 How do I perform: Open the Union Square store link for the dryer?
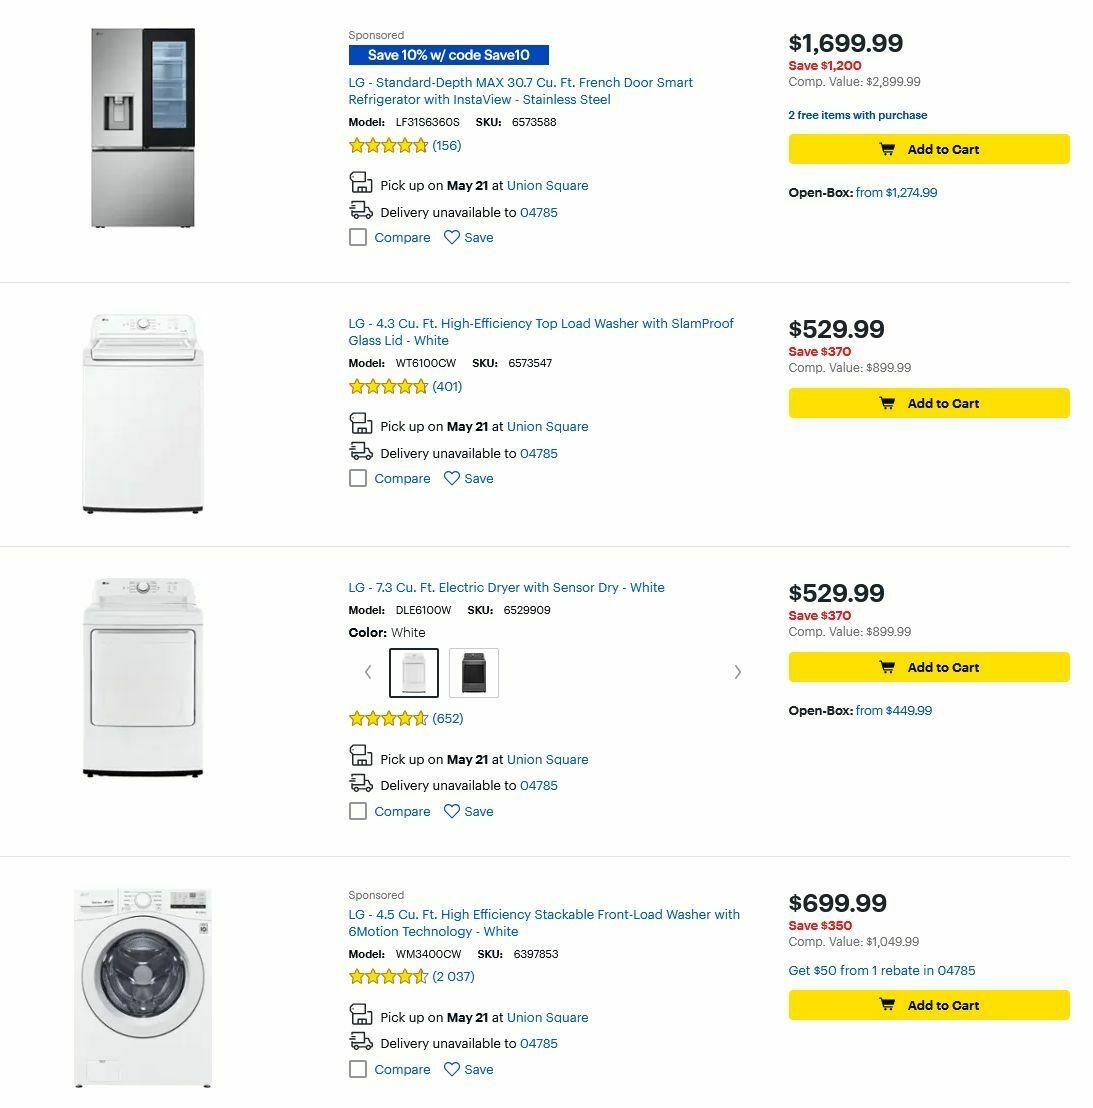click(x=547, y=759)
